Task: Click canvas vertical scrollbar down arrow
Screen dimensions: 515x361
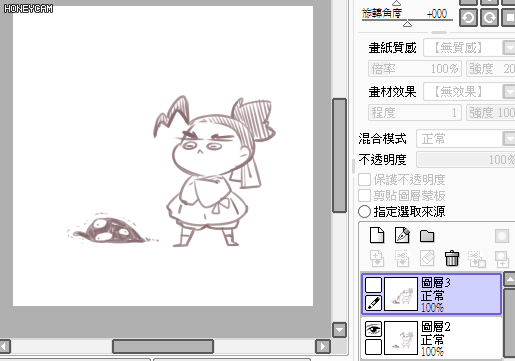Action: coord(339,330)
